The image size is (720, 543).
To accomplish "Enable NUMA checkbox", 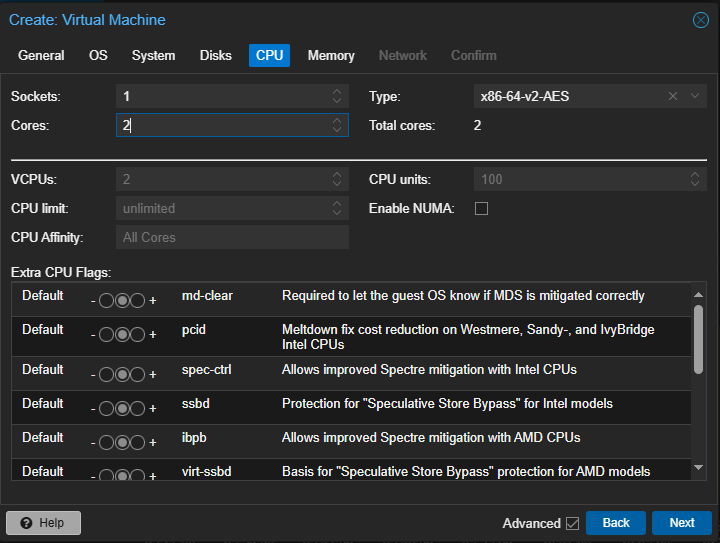I will pos(481,209).
